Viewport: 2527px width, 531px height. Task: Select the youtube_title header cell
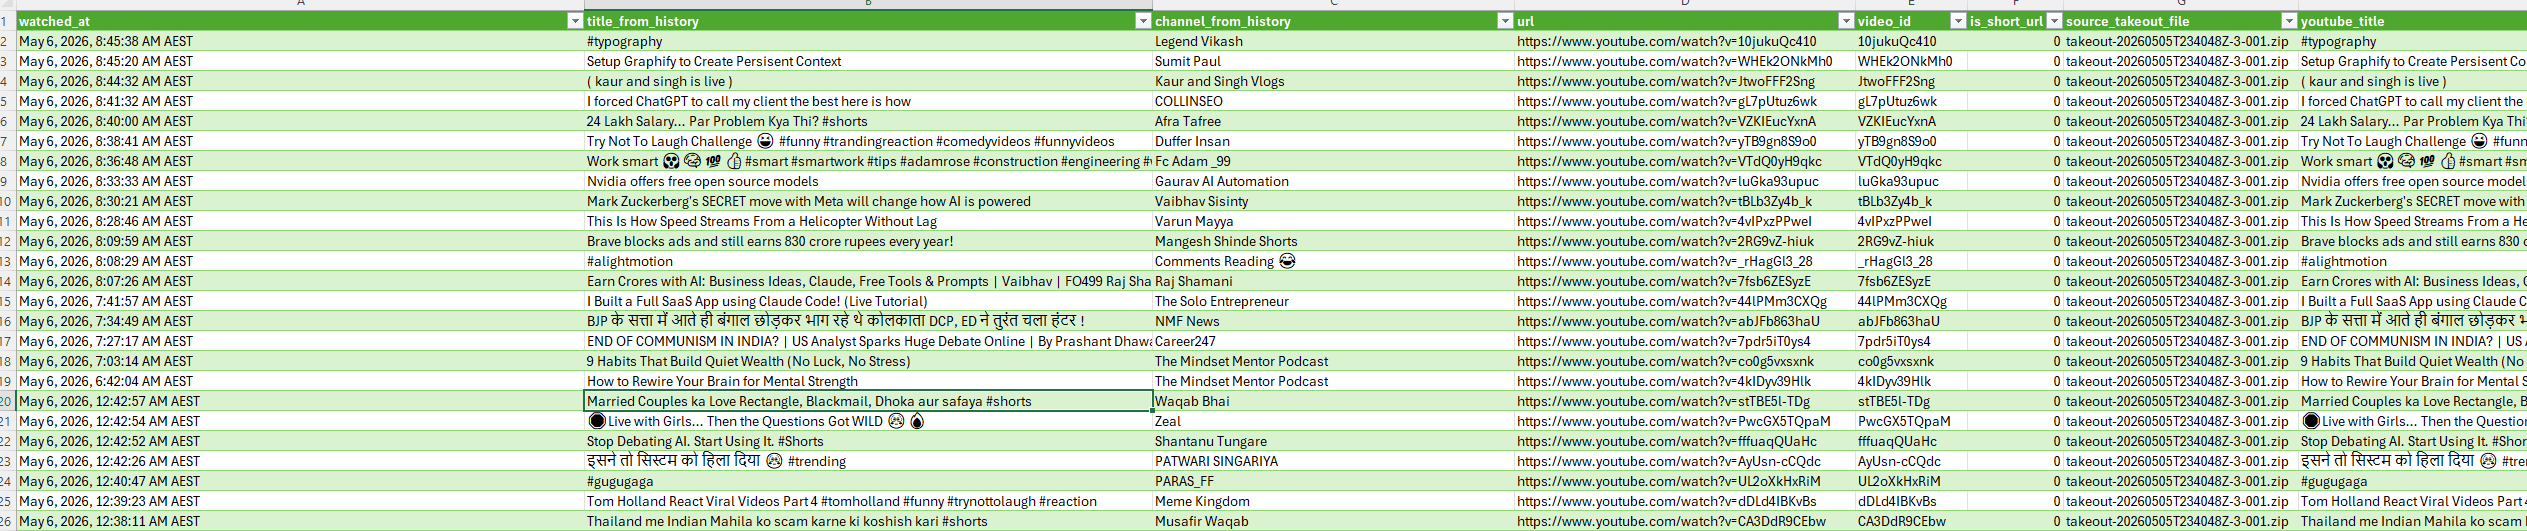[2412, 21]
